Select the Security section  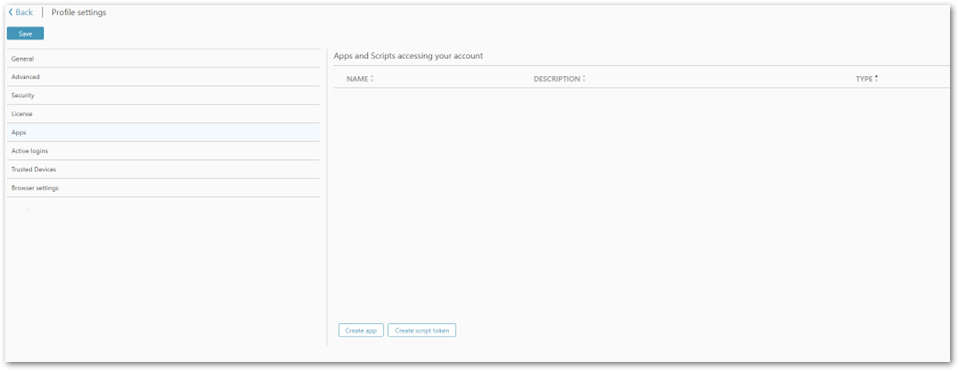pos(163,95)
